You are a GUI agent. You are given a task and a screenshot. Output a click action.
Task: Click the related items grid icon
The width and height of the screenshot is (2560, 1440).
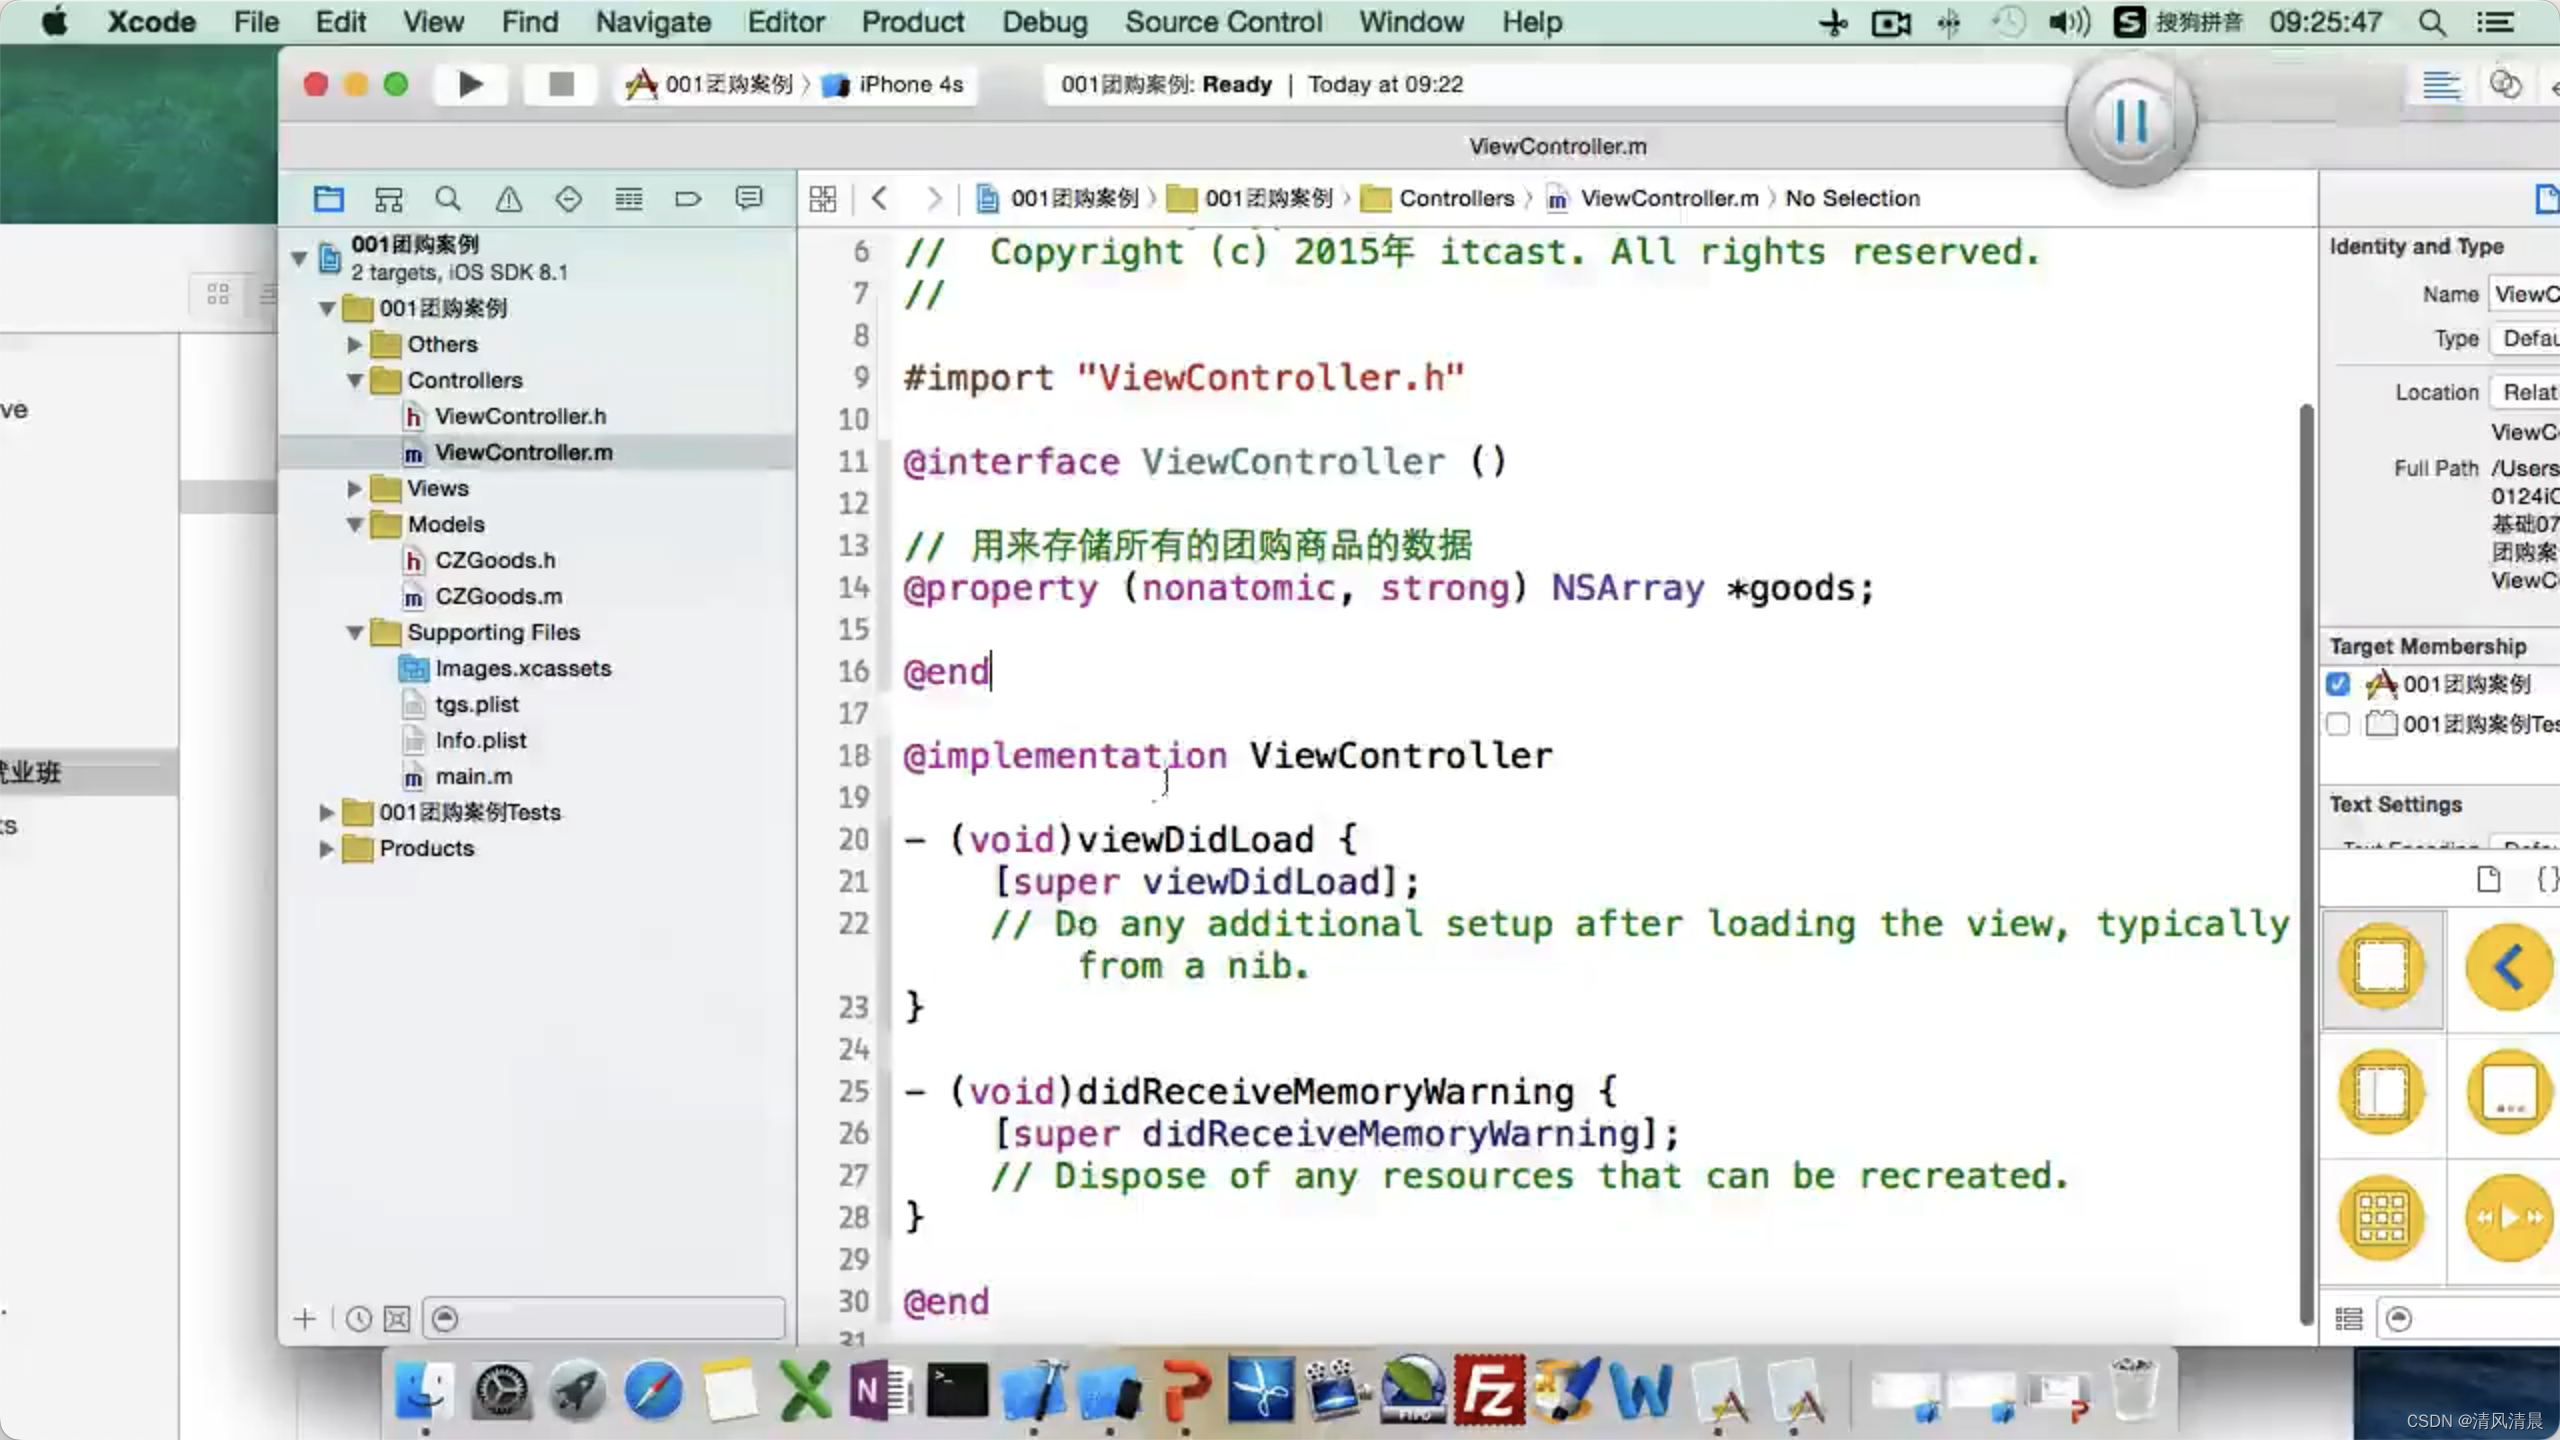click(x=823, y=199)
